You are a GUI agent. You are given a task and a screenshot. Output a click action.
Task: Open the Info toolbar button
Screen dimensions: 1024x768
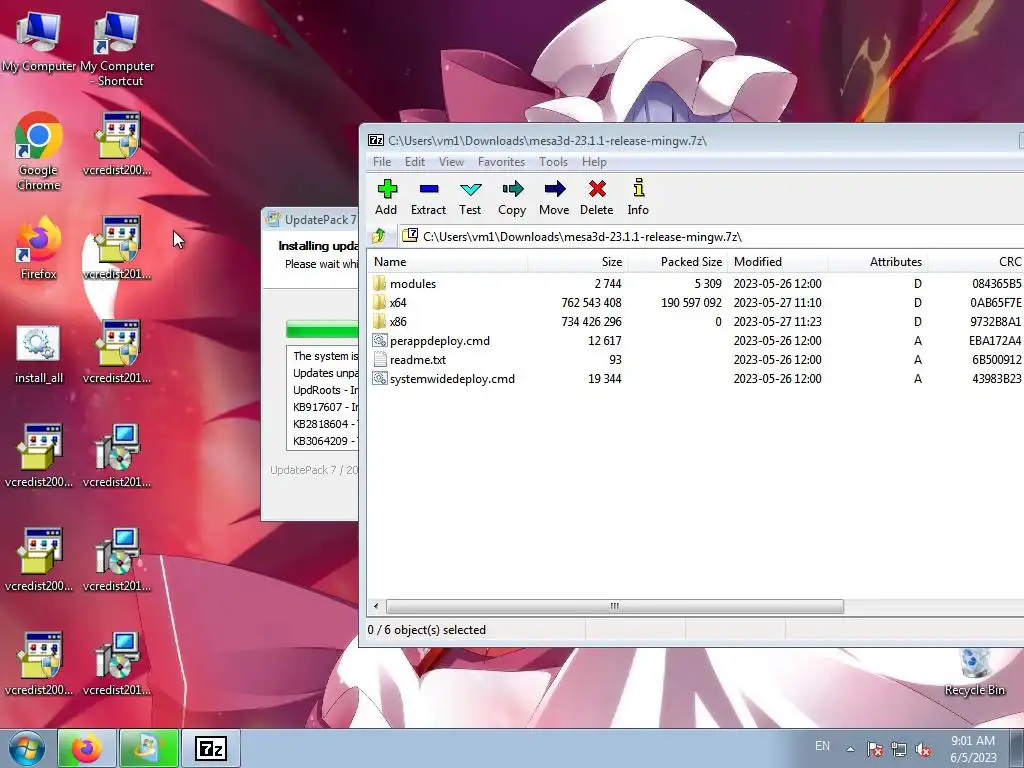[x=638, y=197]
